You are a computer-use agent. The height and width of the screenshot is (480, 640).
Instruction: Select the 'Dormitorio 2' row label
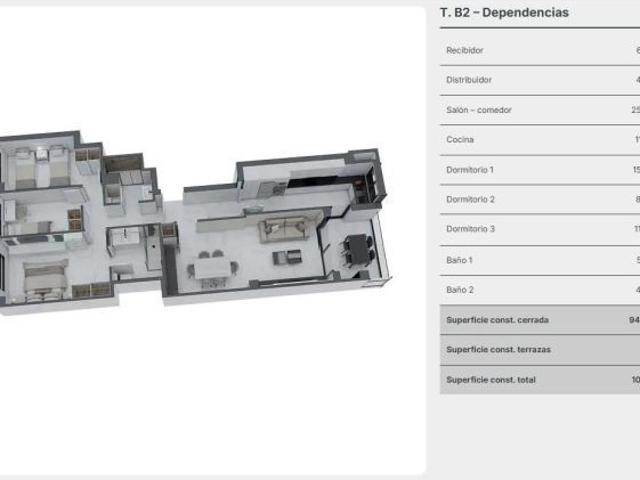coord(470,200)
